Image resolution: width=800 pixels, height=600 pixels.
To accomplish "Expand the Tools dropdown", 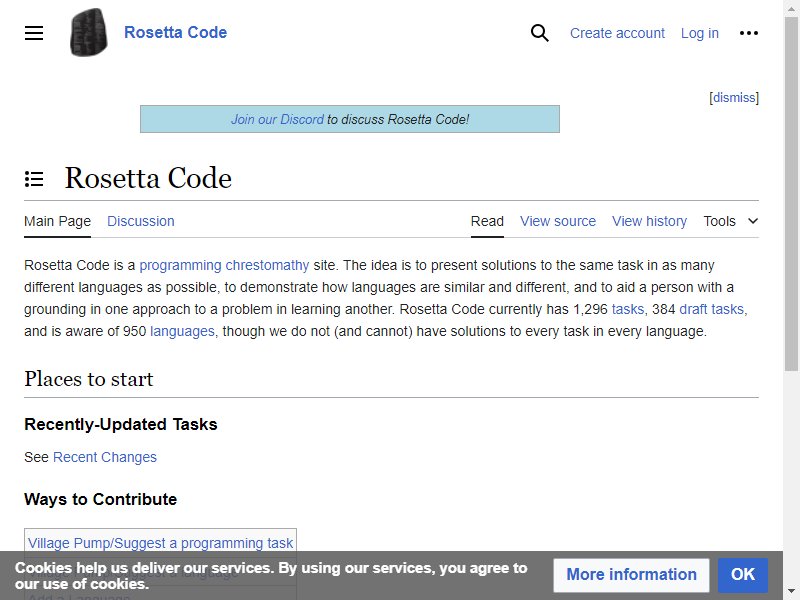I will click(731, 221).
